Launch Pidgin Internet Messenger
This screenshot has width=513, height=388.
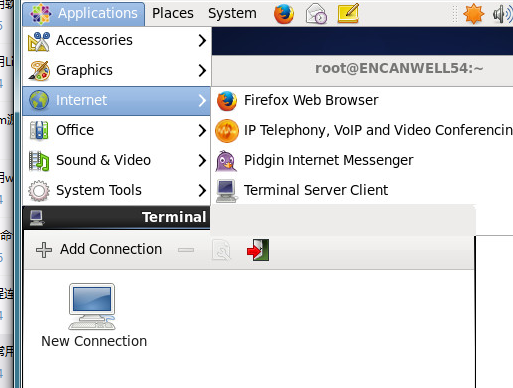pyautogui.click(x=362, y=160)
